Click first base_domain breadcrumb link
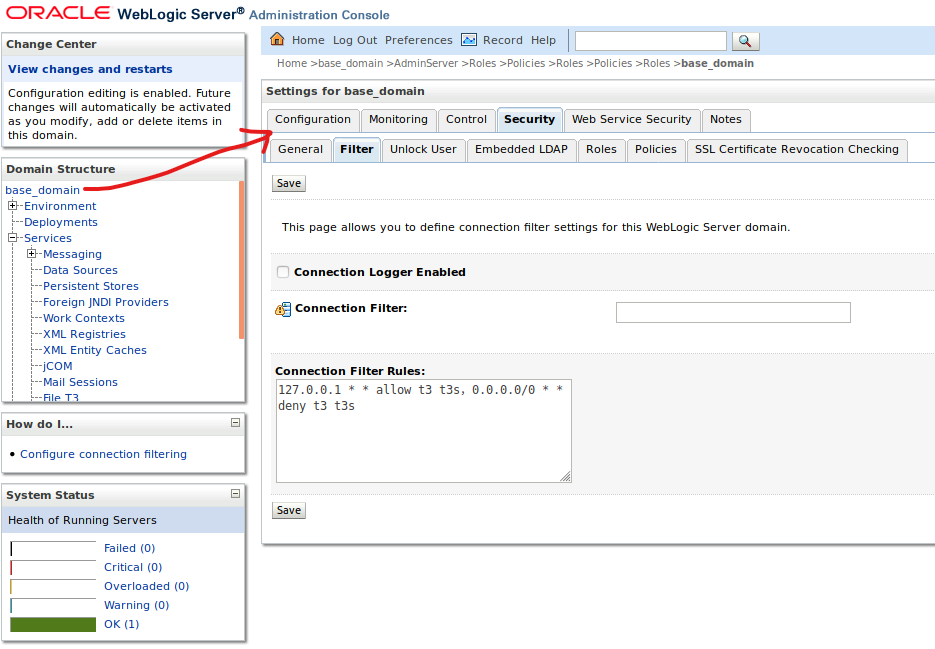935x649 pixels. click(351, 63)
